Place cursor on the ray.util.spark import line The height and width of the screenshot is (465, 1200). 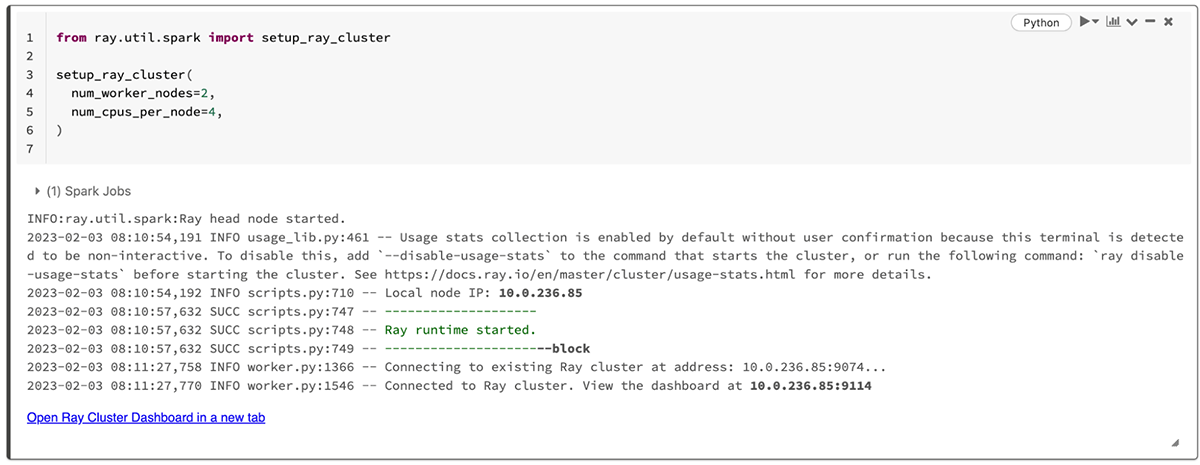pyautogui.click(x=223, y=38)
